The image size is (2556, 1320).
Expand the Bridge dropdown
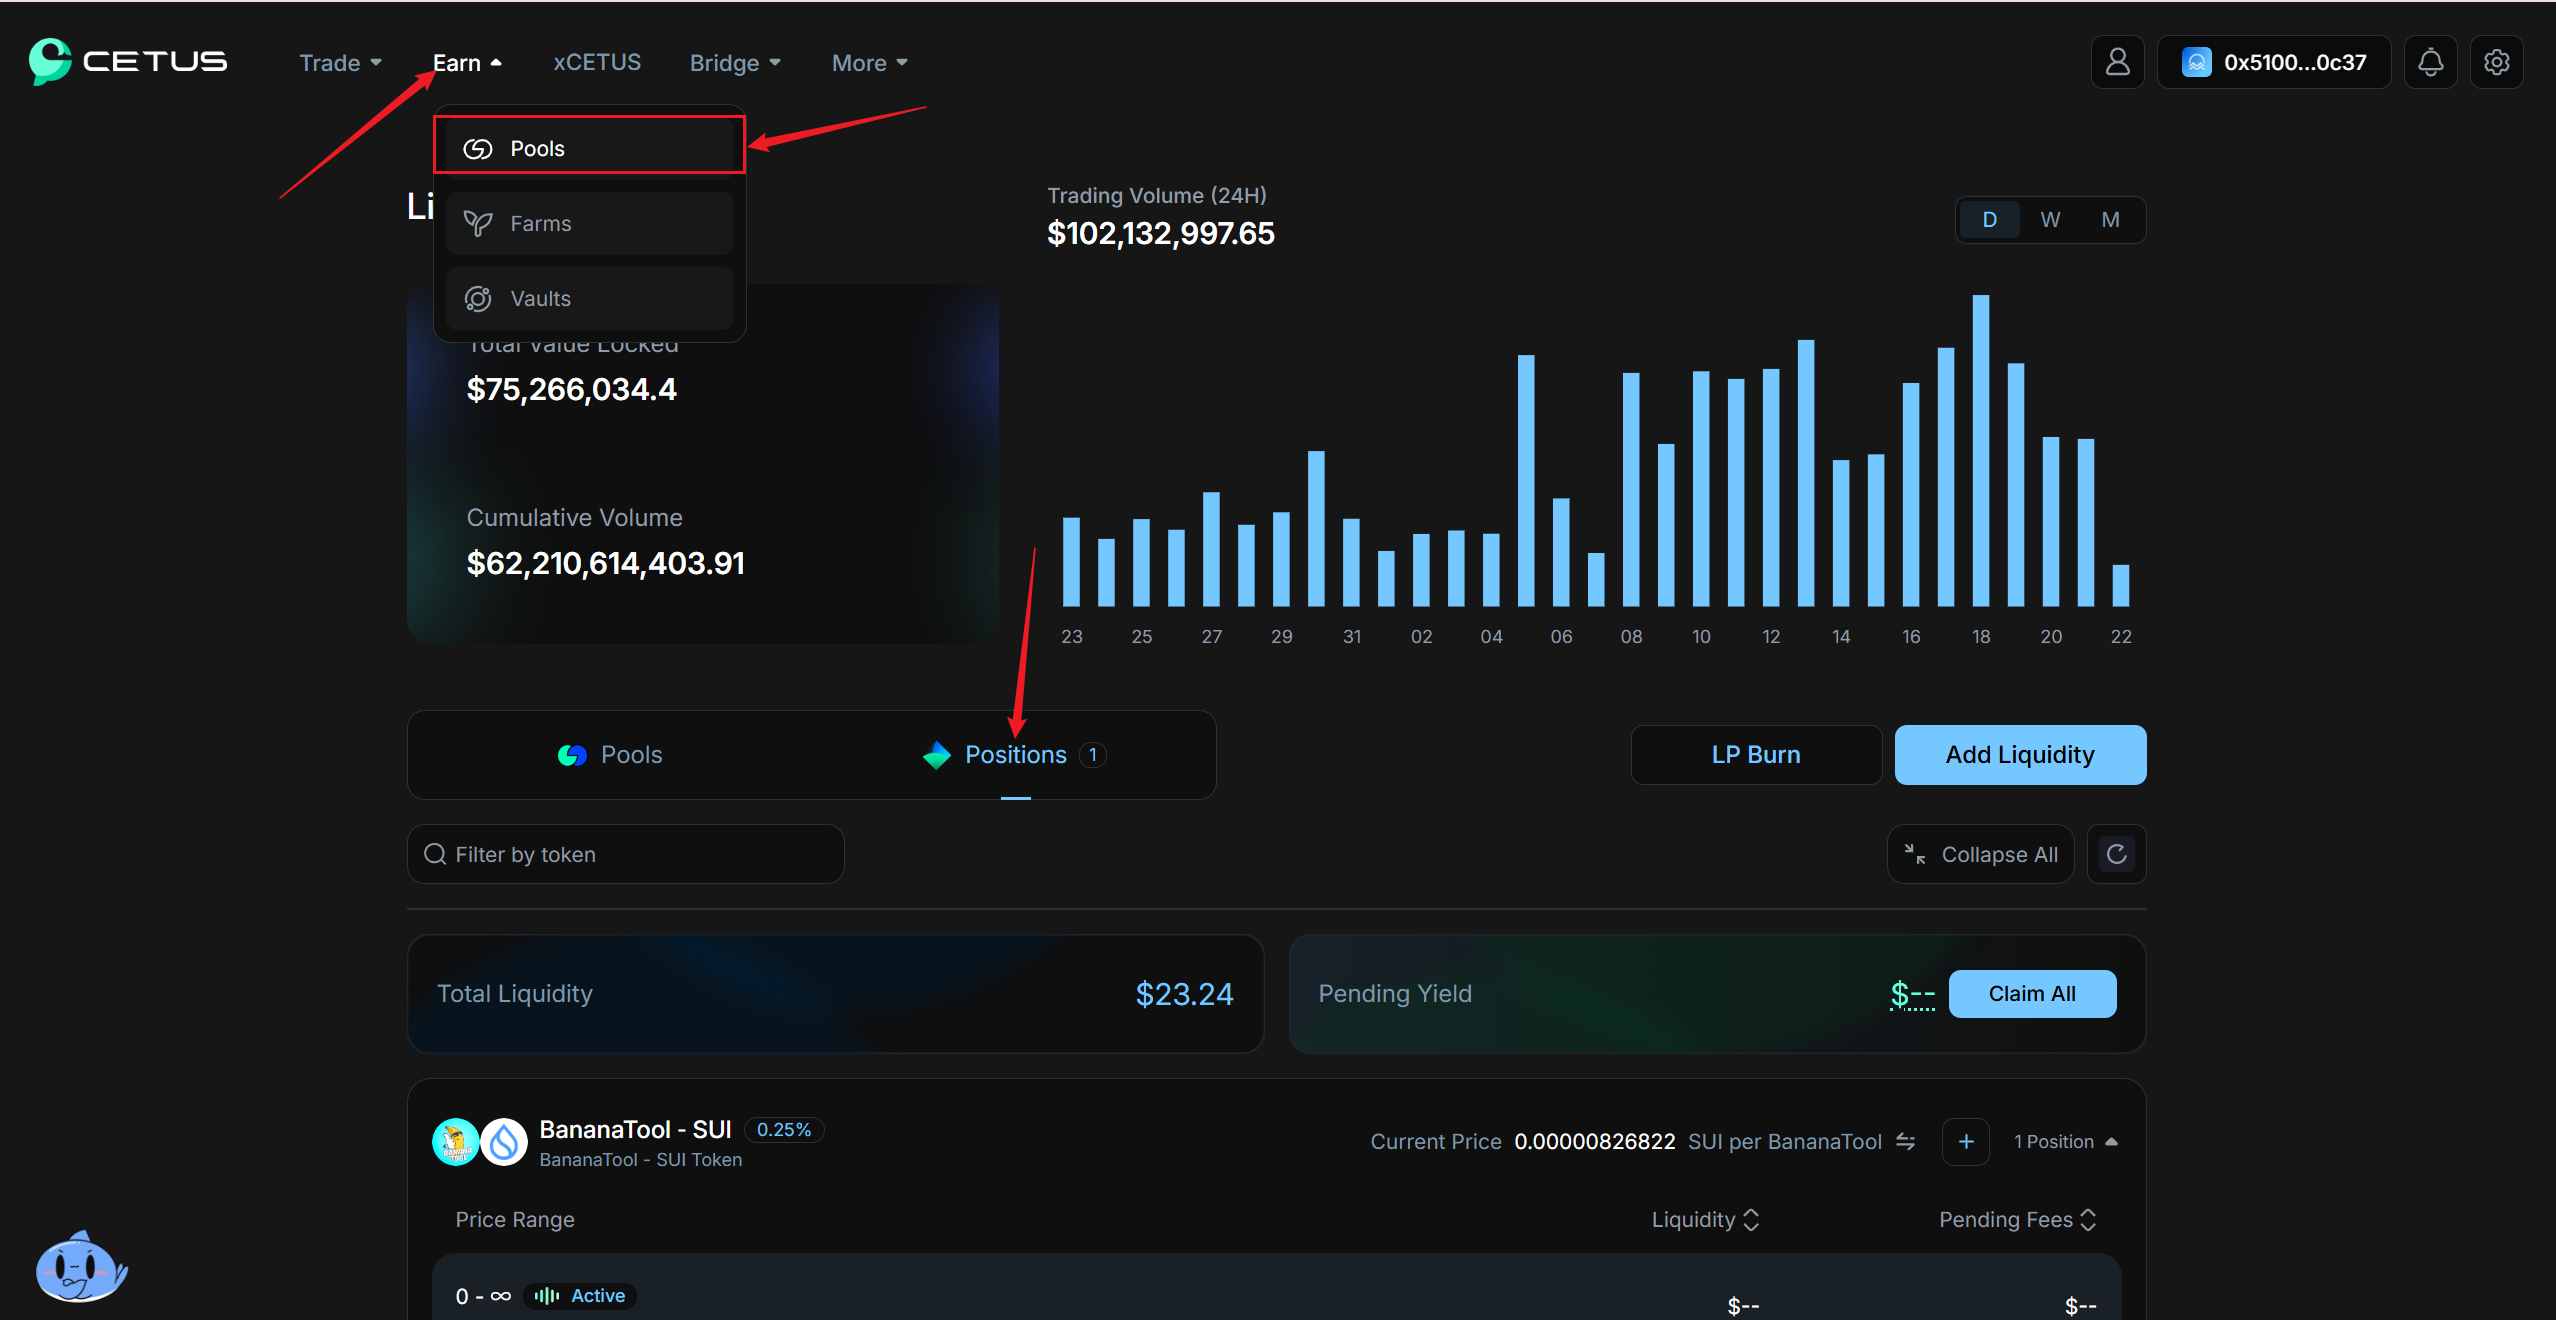[735, 63]
